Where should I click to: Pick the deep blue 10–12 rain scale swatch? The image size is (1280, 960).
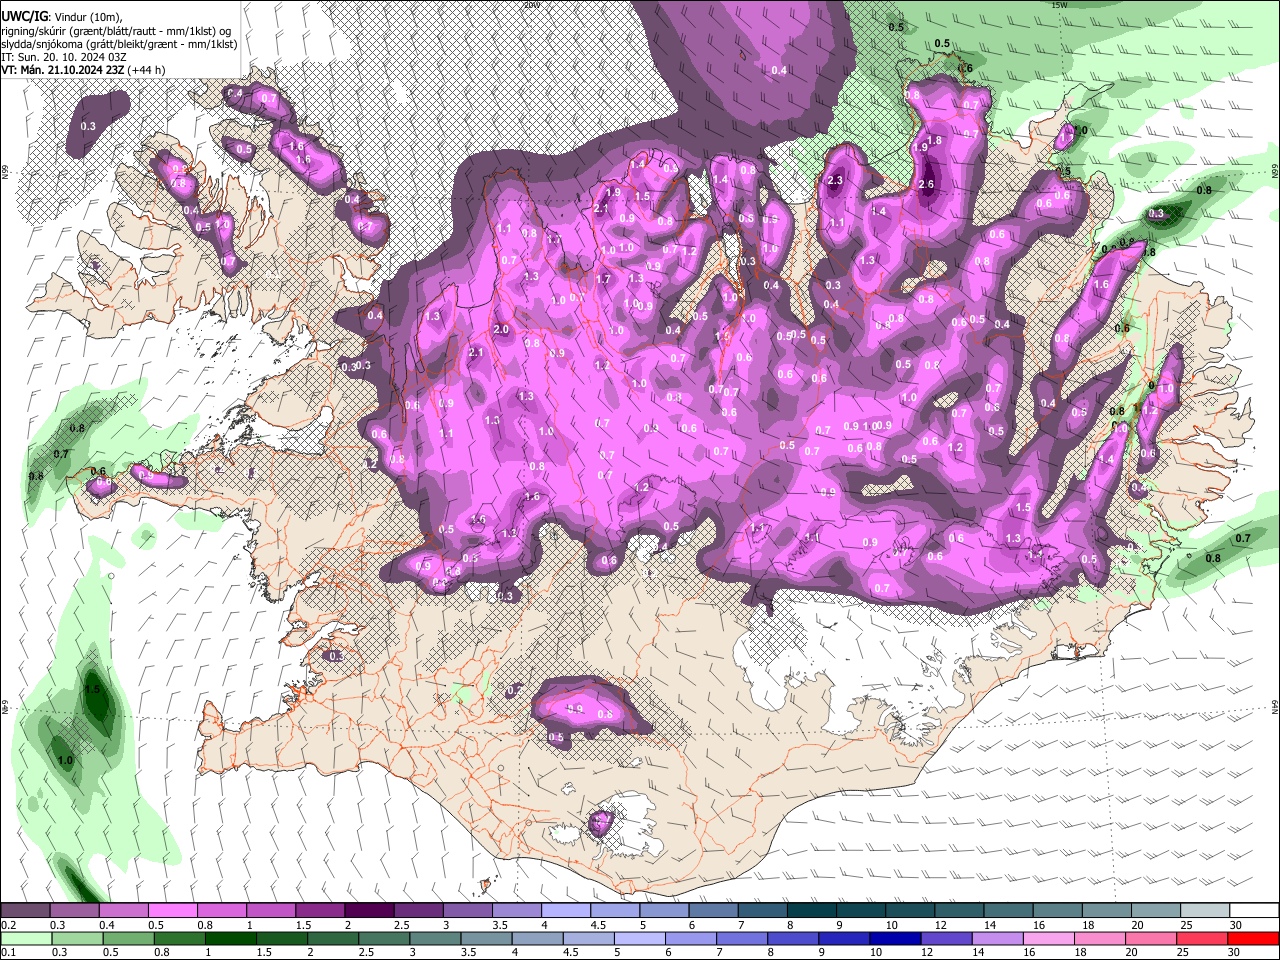(x=895, y=939)
